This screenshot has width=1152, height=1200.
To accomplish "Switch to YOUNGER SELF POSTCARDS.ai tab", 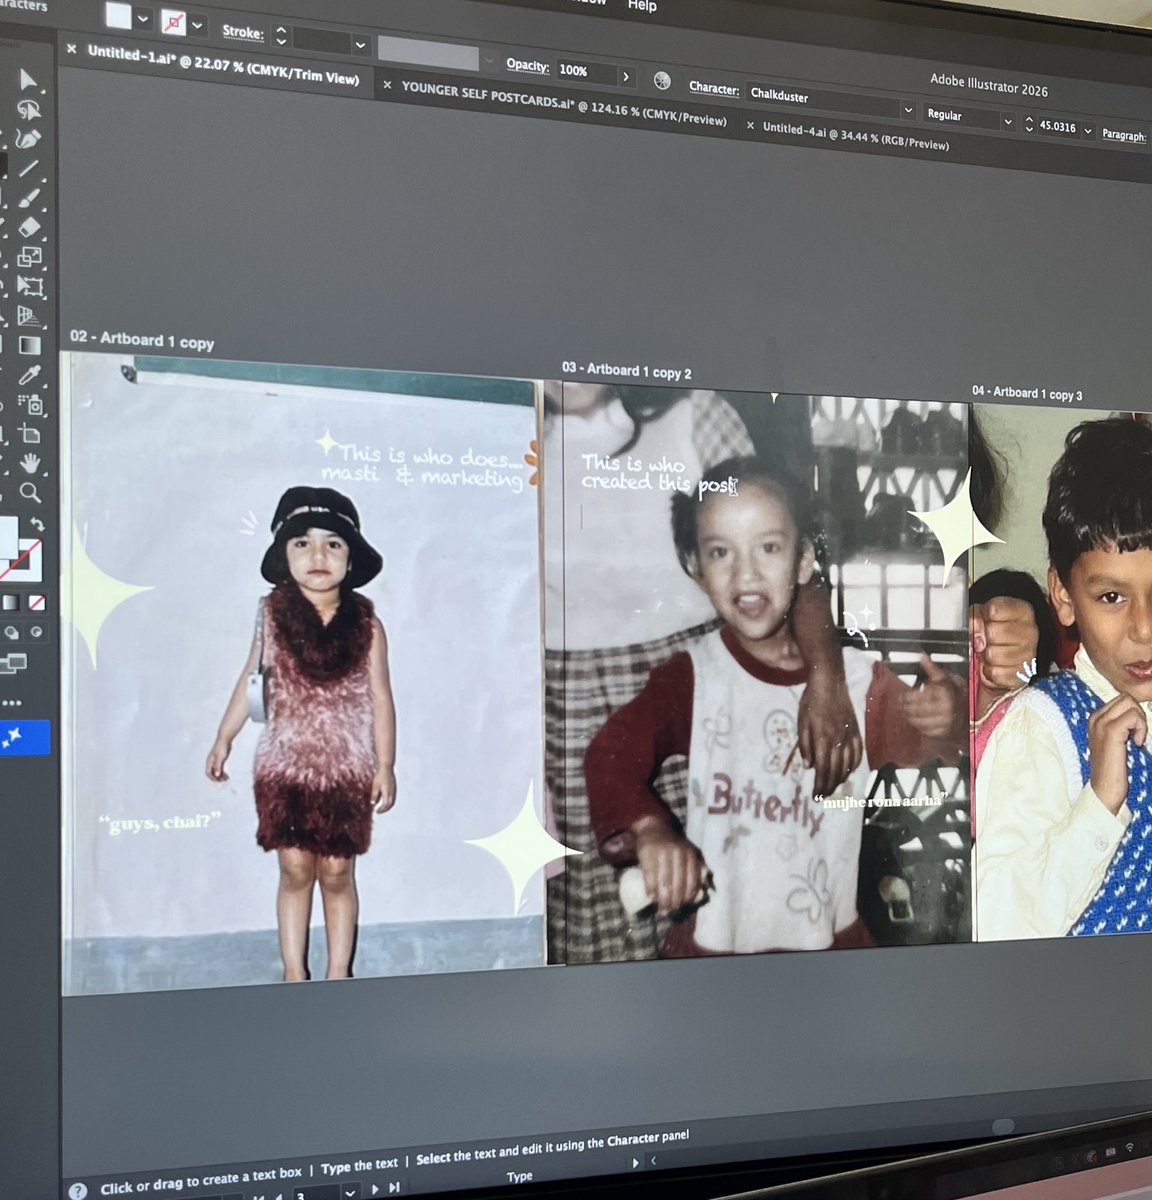I will (564, 104).
